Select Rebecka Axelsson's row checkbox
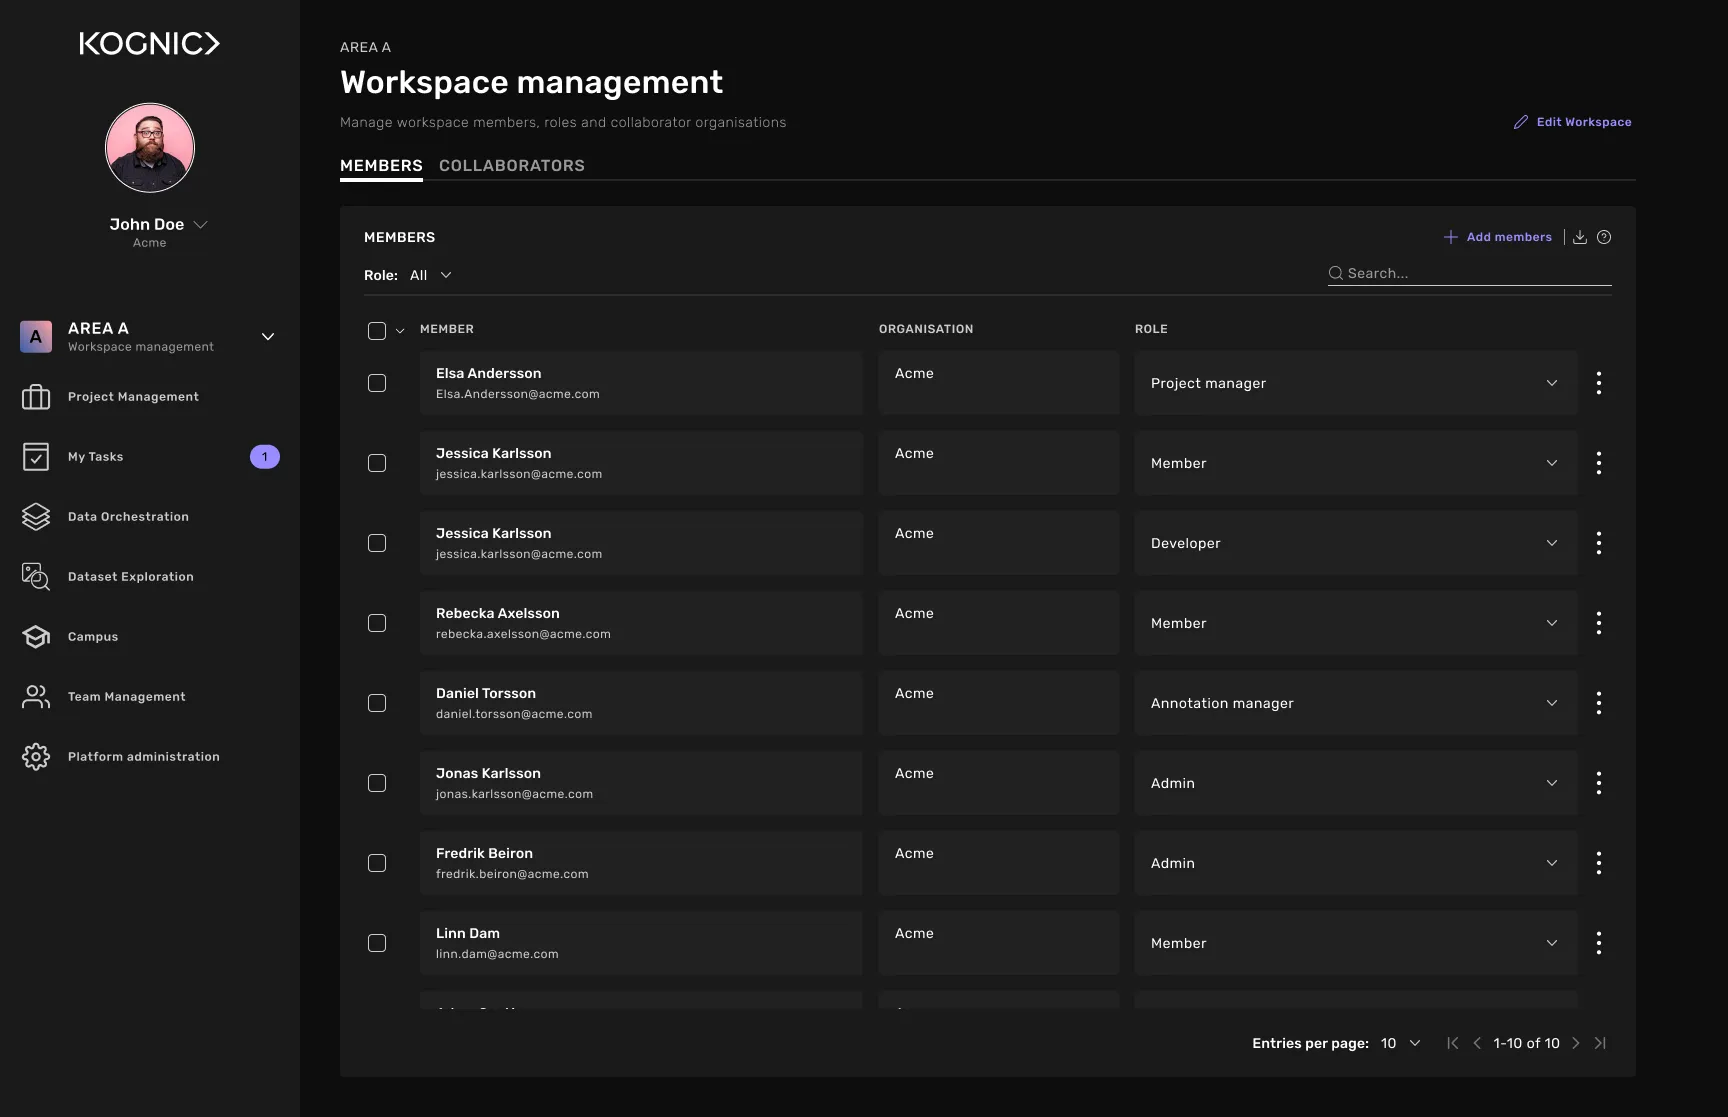 (x=377, y=623)
